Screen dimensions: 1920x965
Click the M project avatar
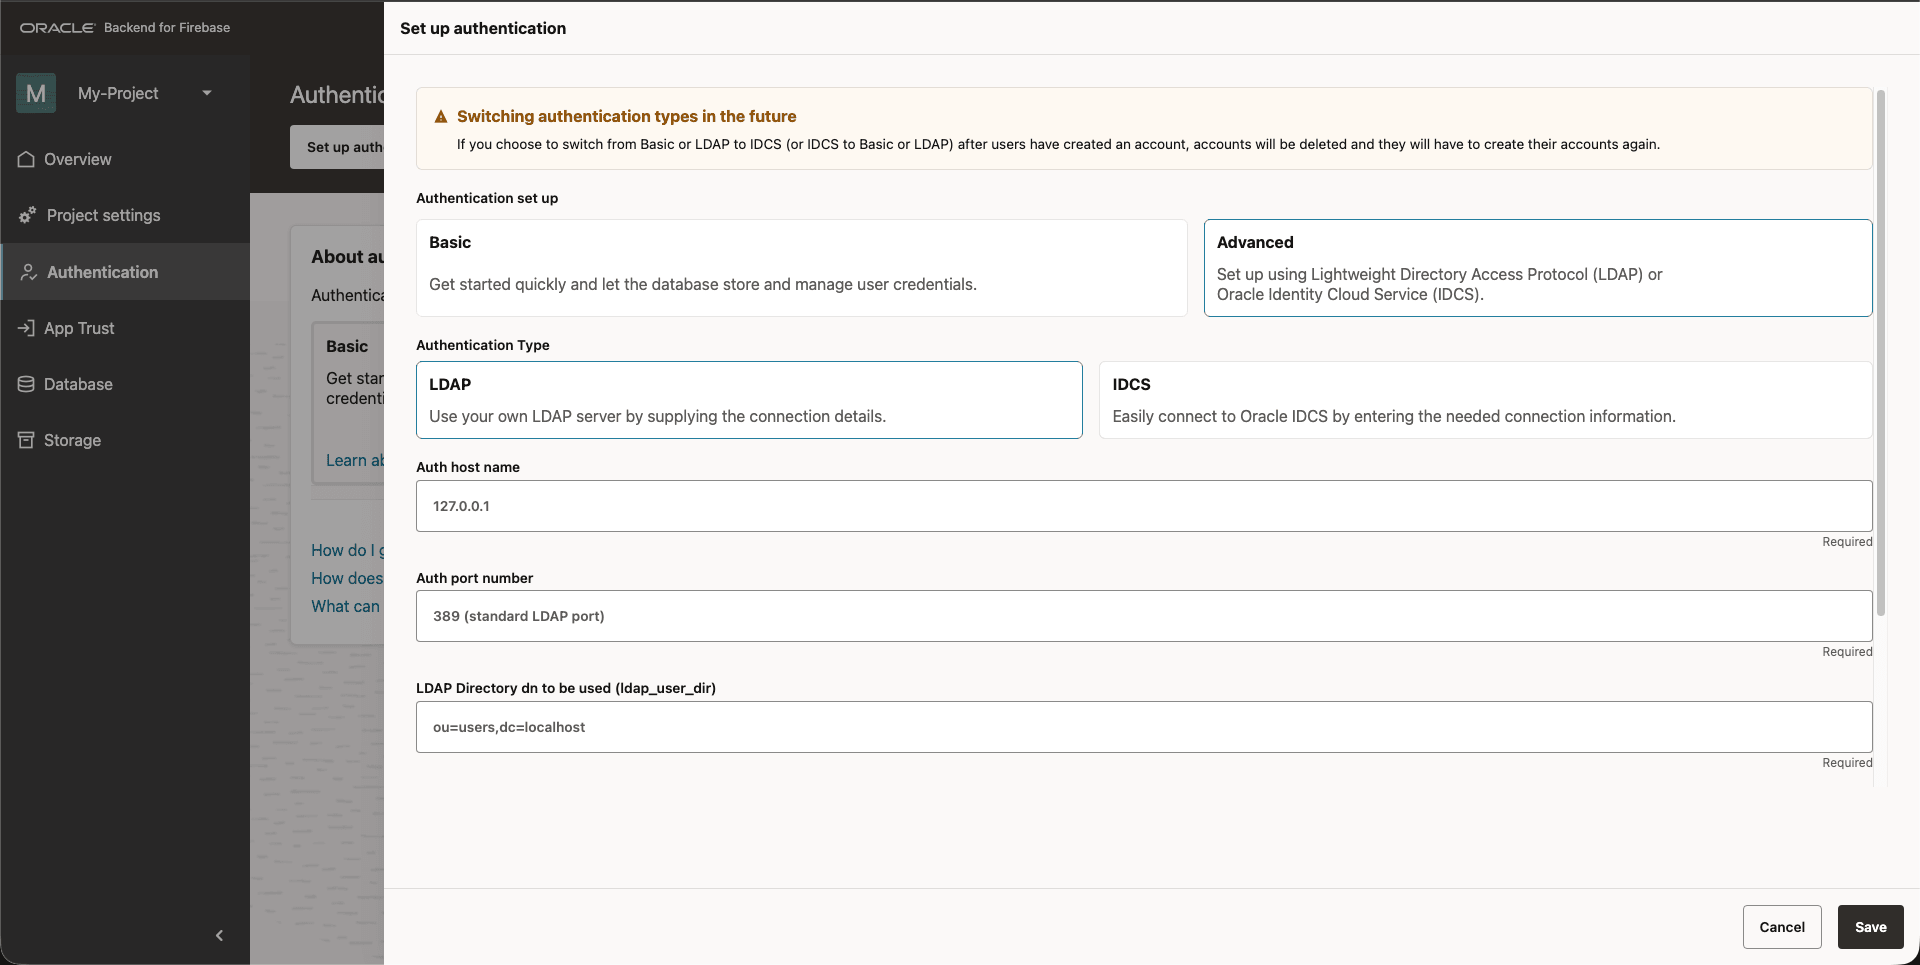click(x=36, y=93)
